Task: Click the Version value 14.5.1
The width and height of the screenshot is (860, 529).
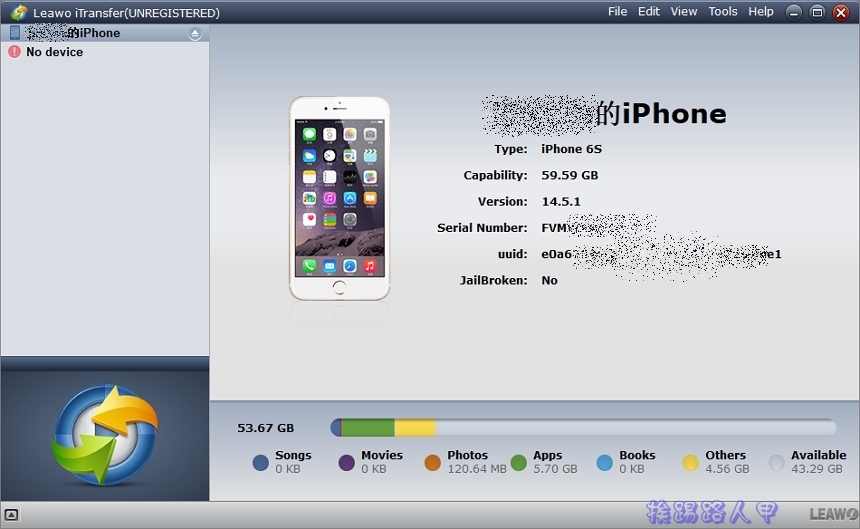Action: pos(561,202)
